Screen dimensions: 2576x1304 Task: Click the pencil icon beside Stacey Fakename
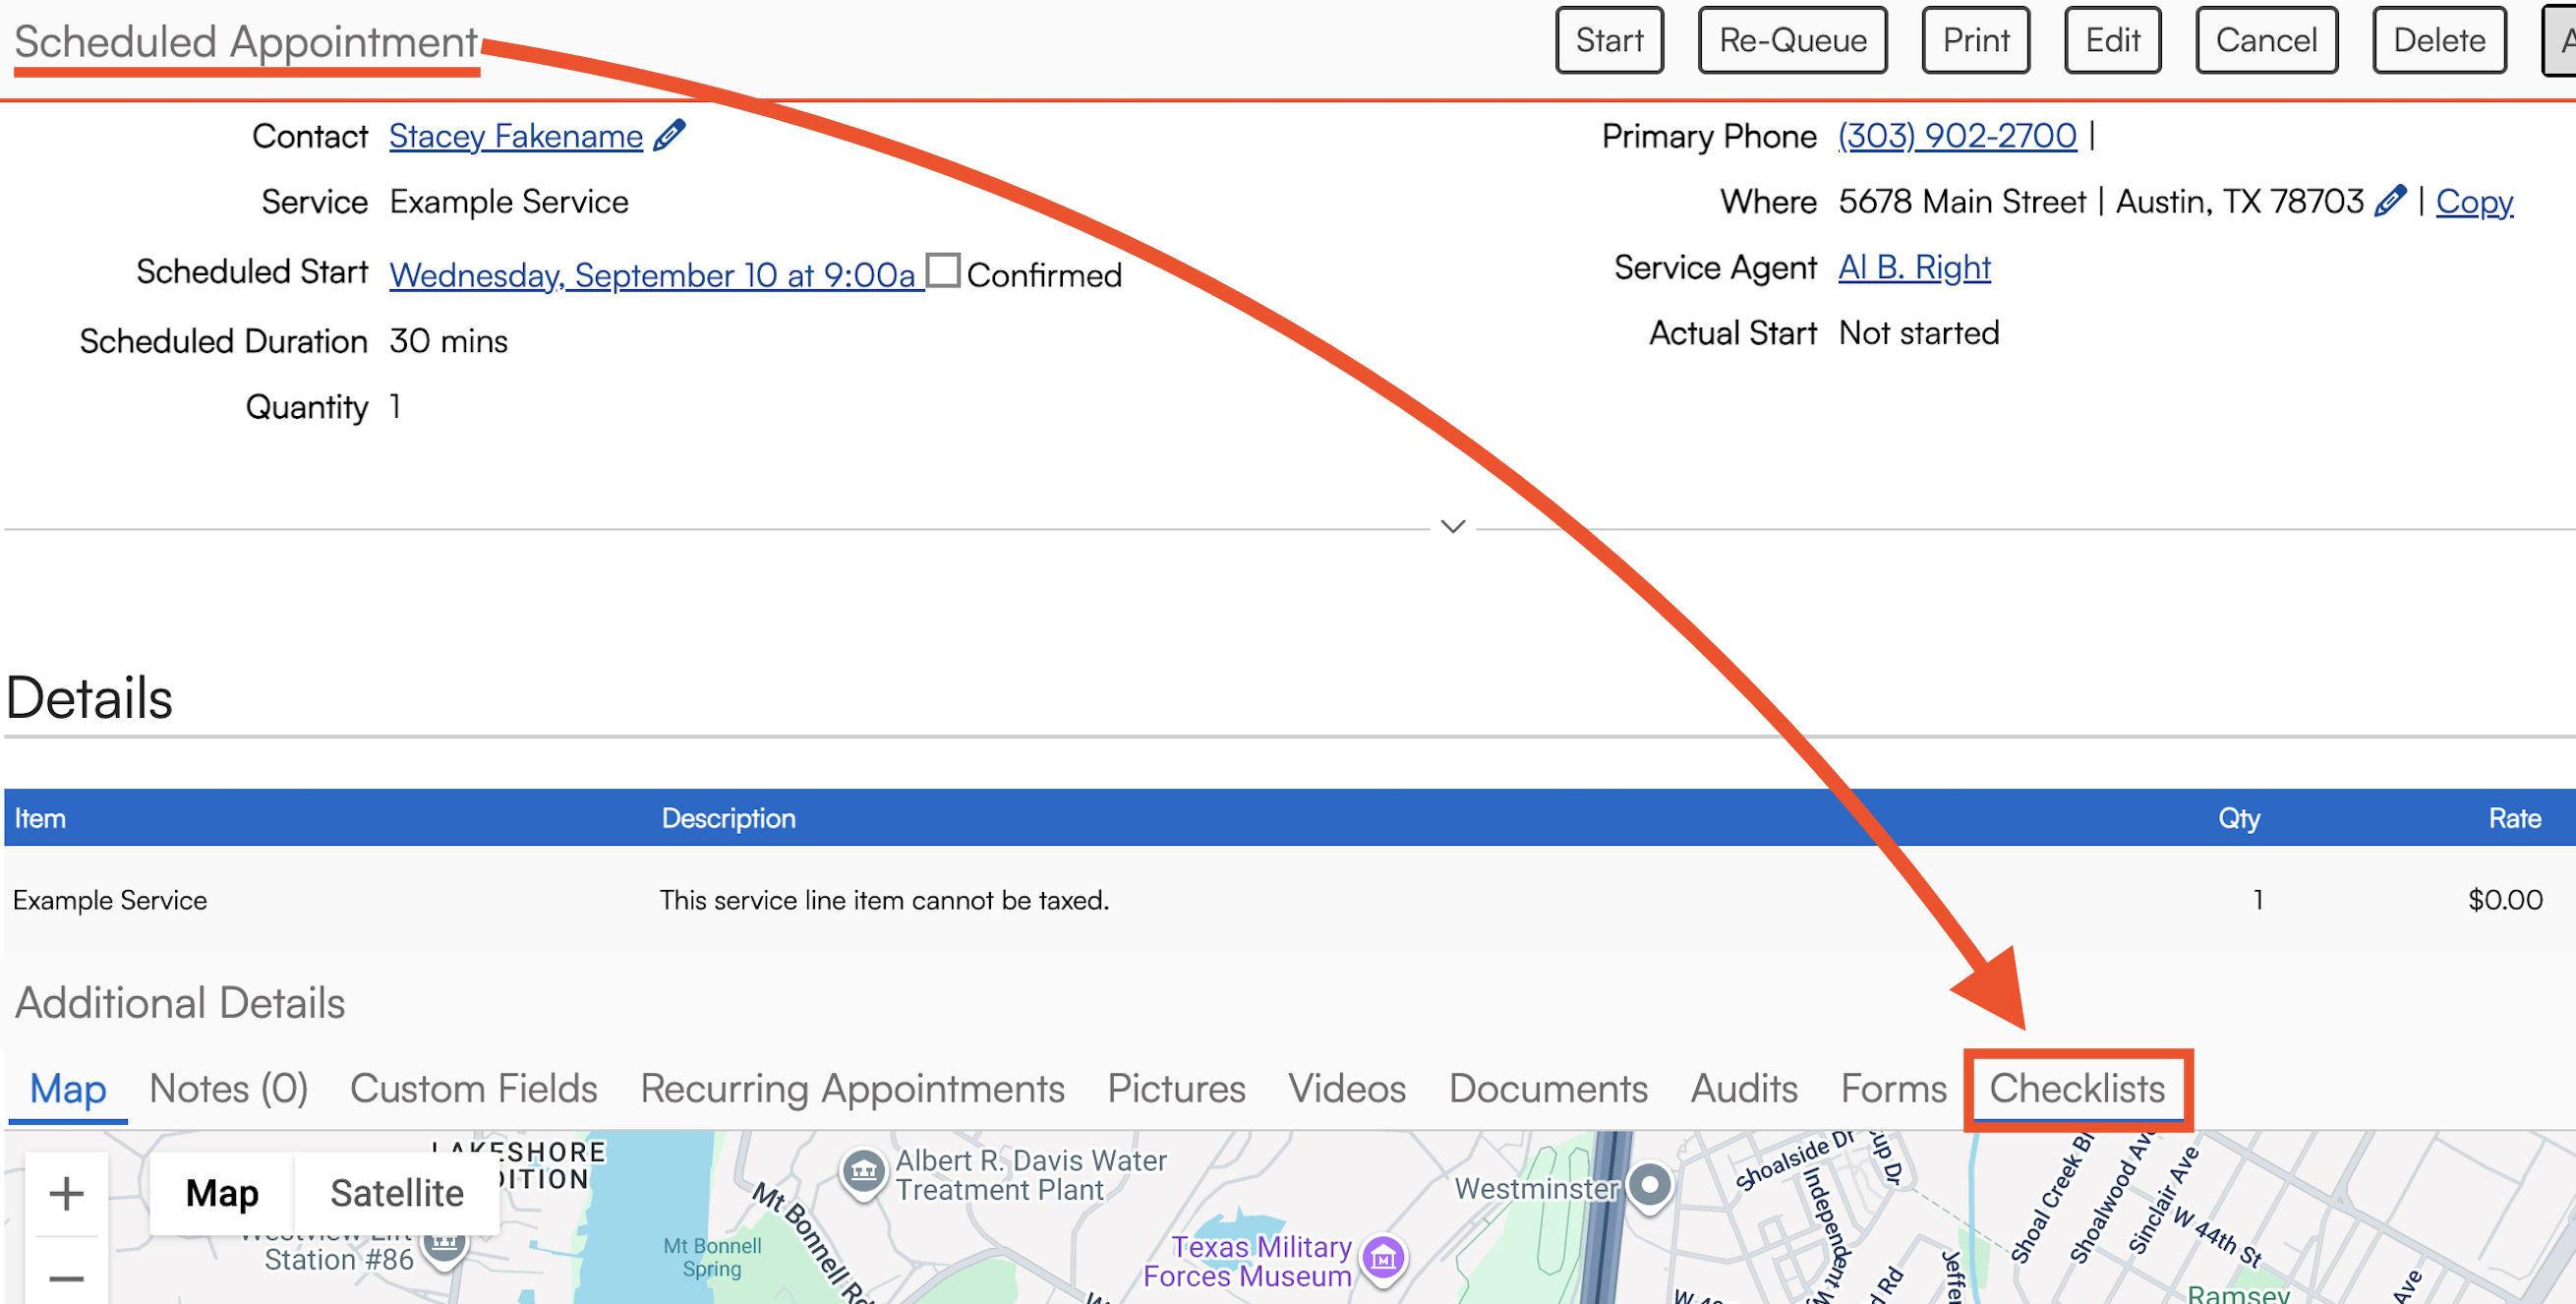669,135
